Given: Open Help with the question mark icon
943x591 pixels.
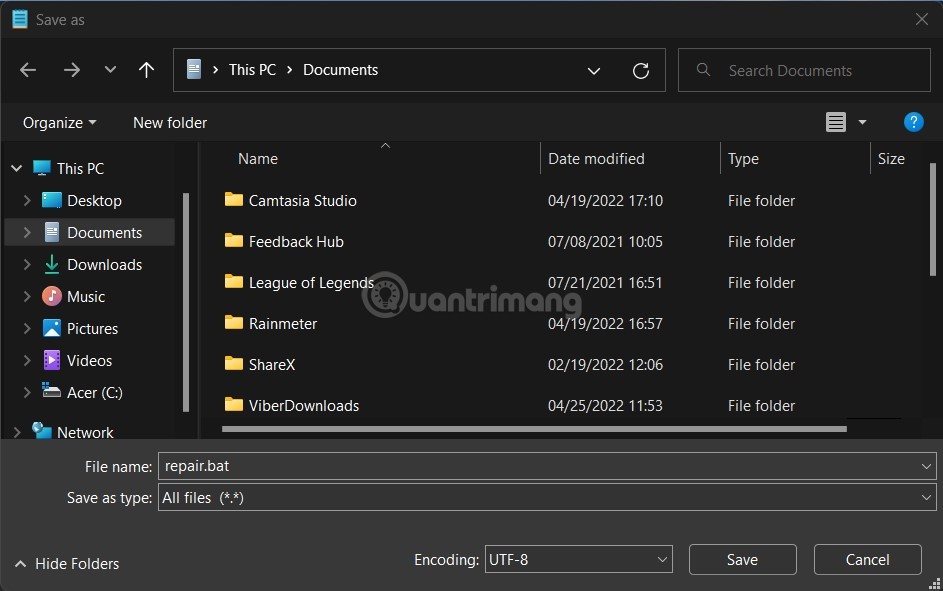Looking at the screenshot, I should point(913,122).
